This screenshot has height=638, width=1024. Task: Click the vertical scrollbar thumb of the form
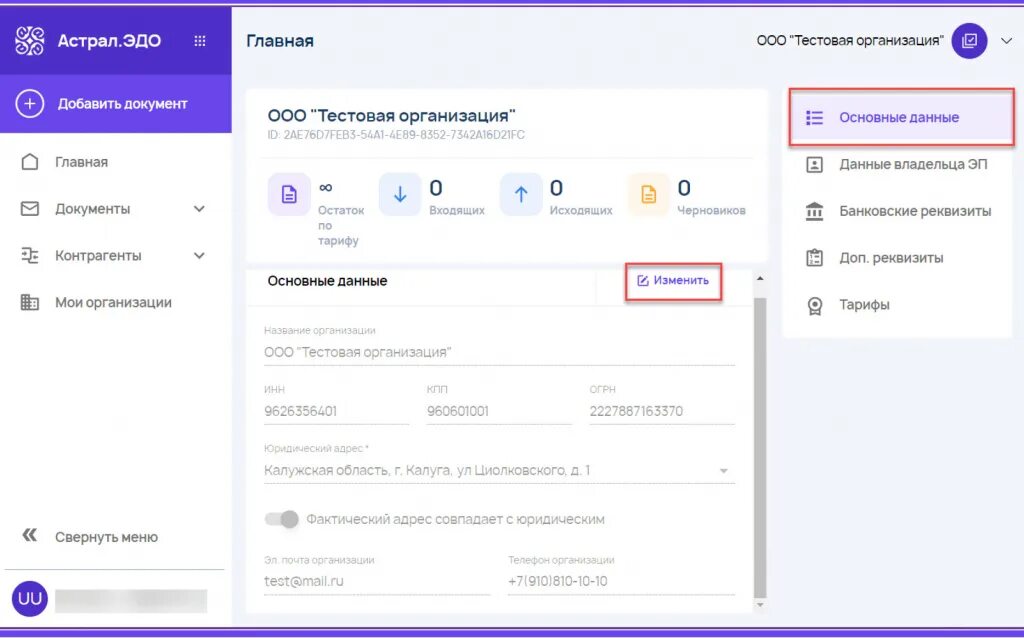(760, 448)
